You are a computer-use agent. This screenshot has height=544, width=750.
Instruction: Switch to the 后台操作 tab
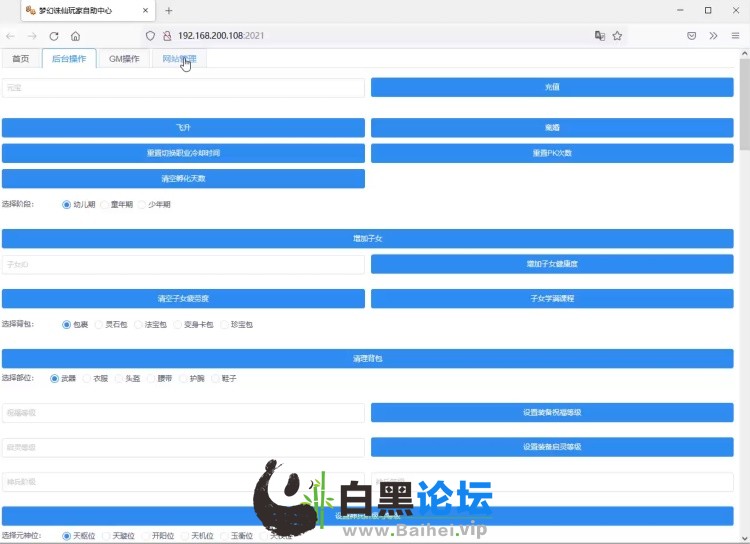pyautogui.click(x=69, y=58)
